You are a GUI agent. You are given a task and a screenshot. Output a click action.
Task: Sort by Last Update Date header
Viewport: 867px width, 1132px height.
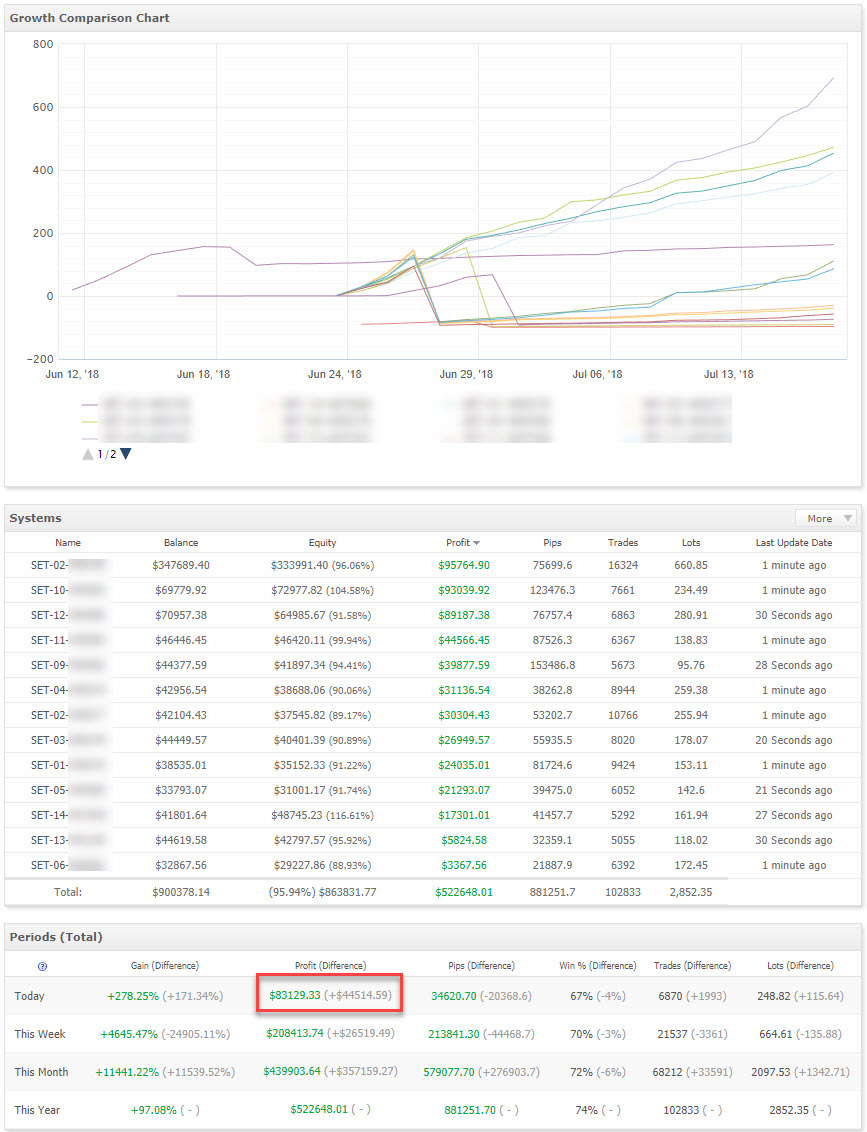pyautogui.click(x=793, y=542)
